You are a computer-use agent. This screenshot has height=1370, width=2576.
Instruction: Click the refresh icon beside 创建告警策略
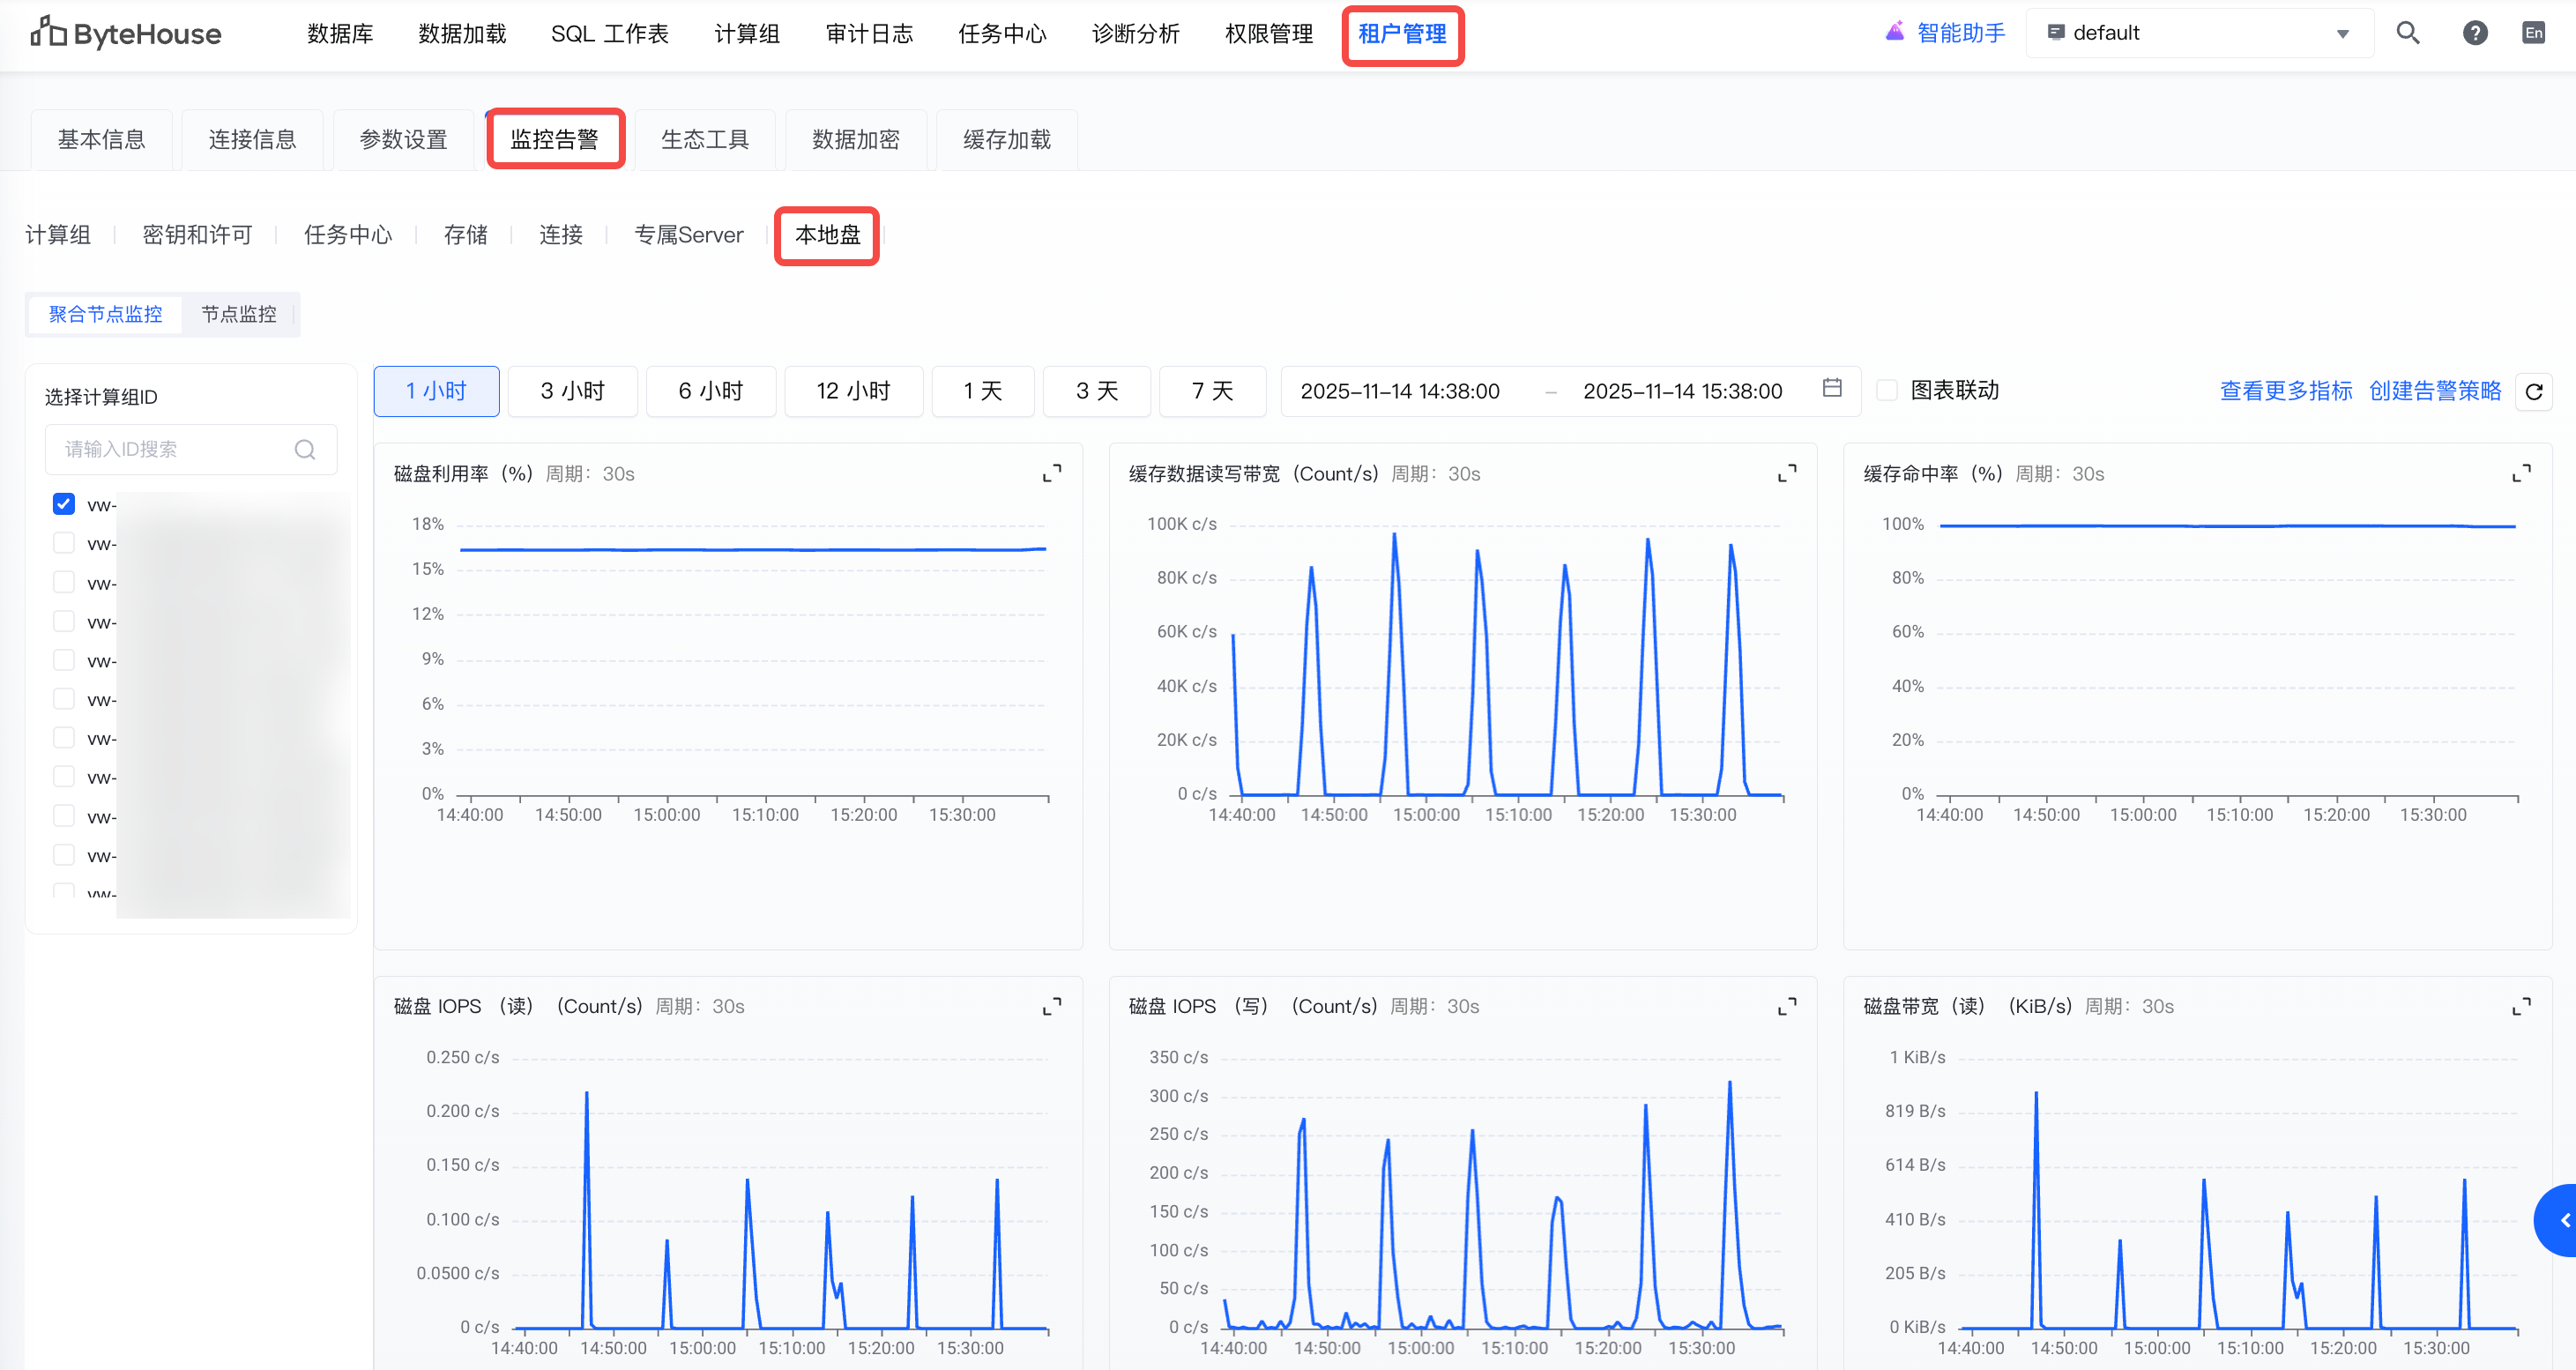(2533, 391)
